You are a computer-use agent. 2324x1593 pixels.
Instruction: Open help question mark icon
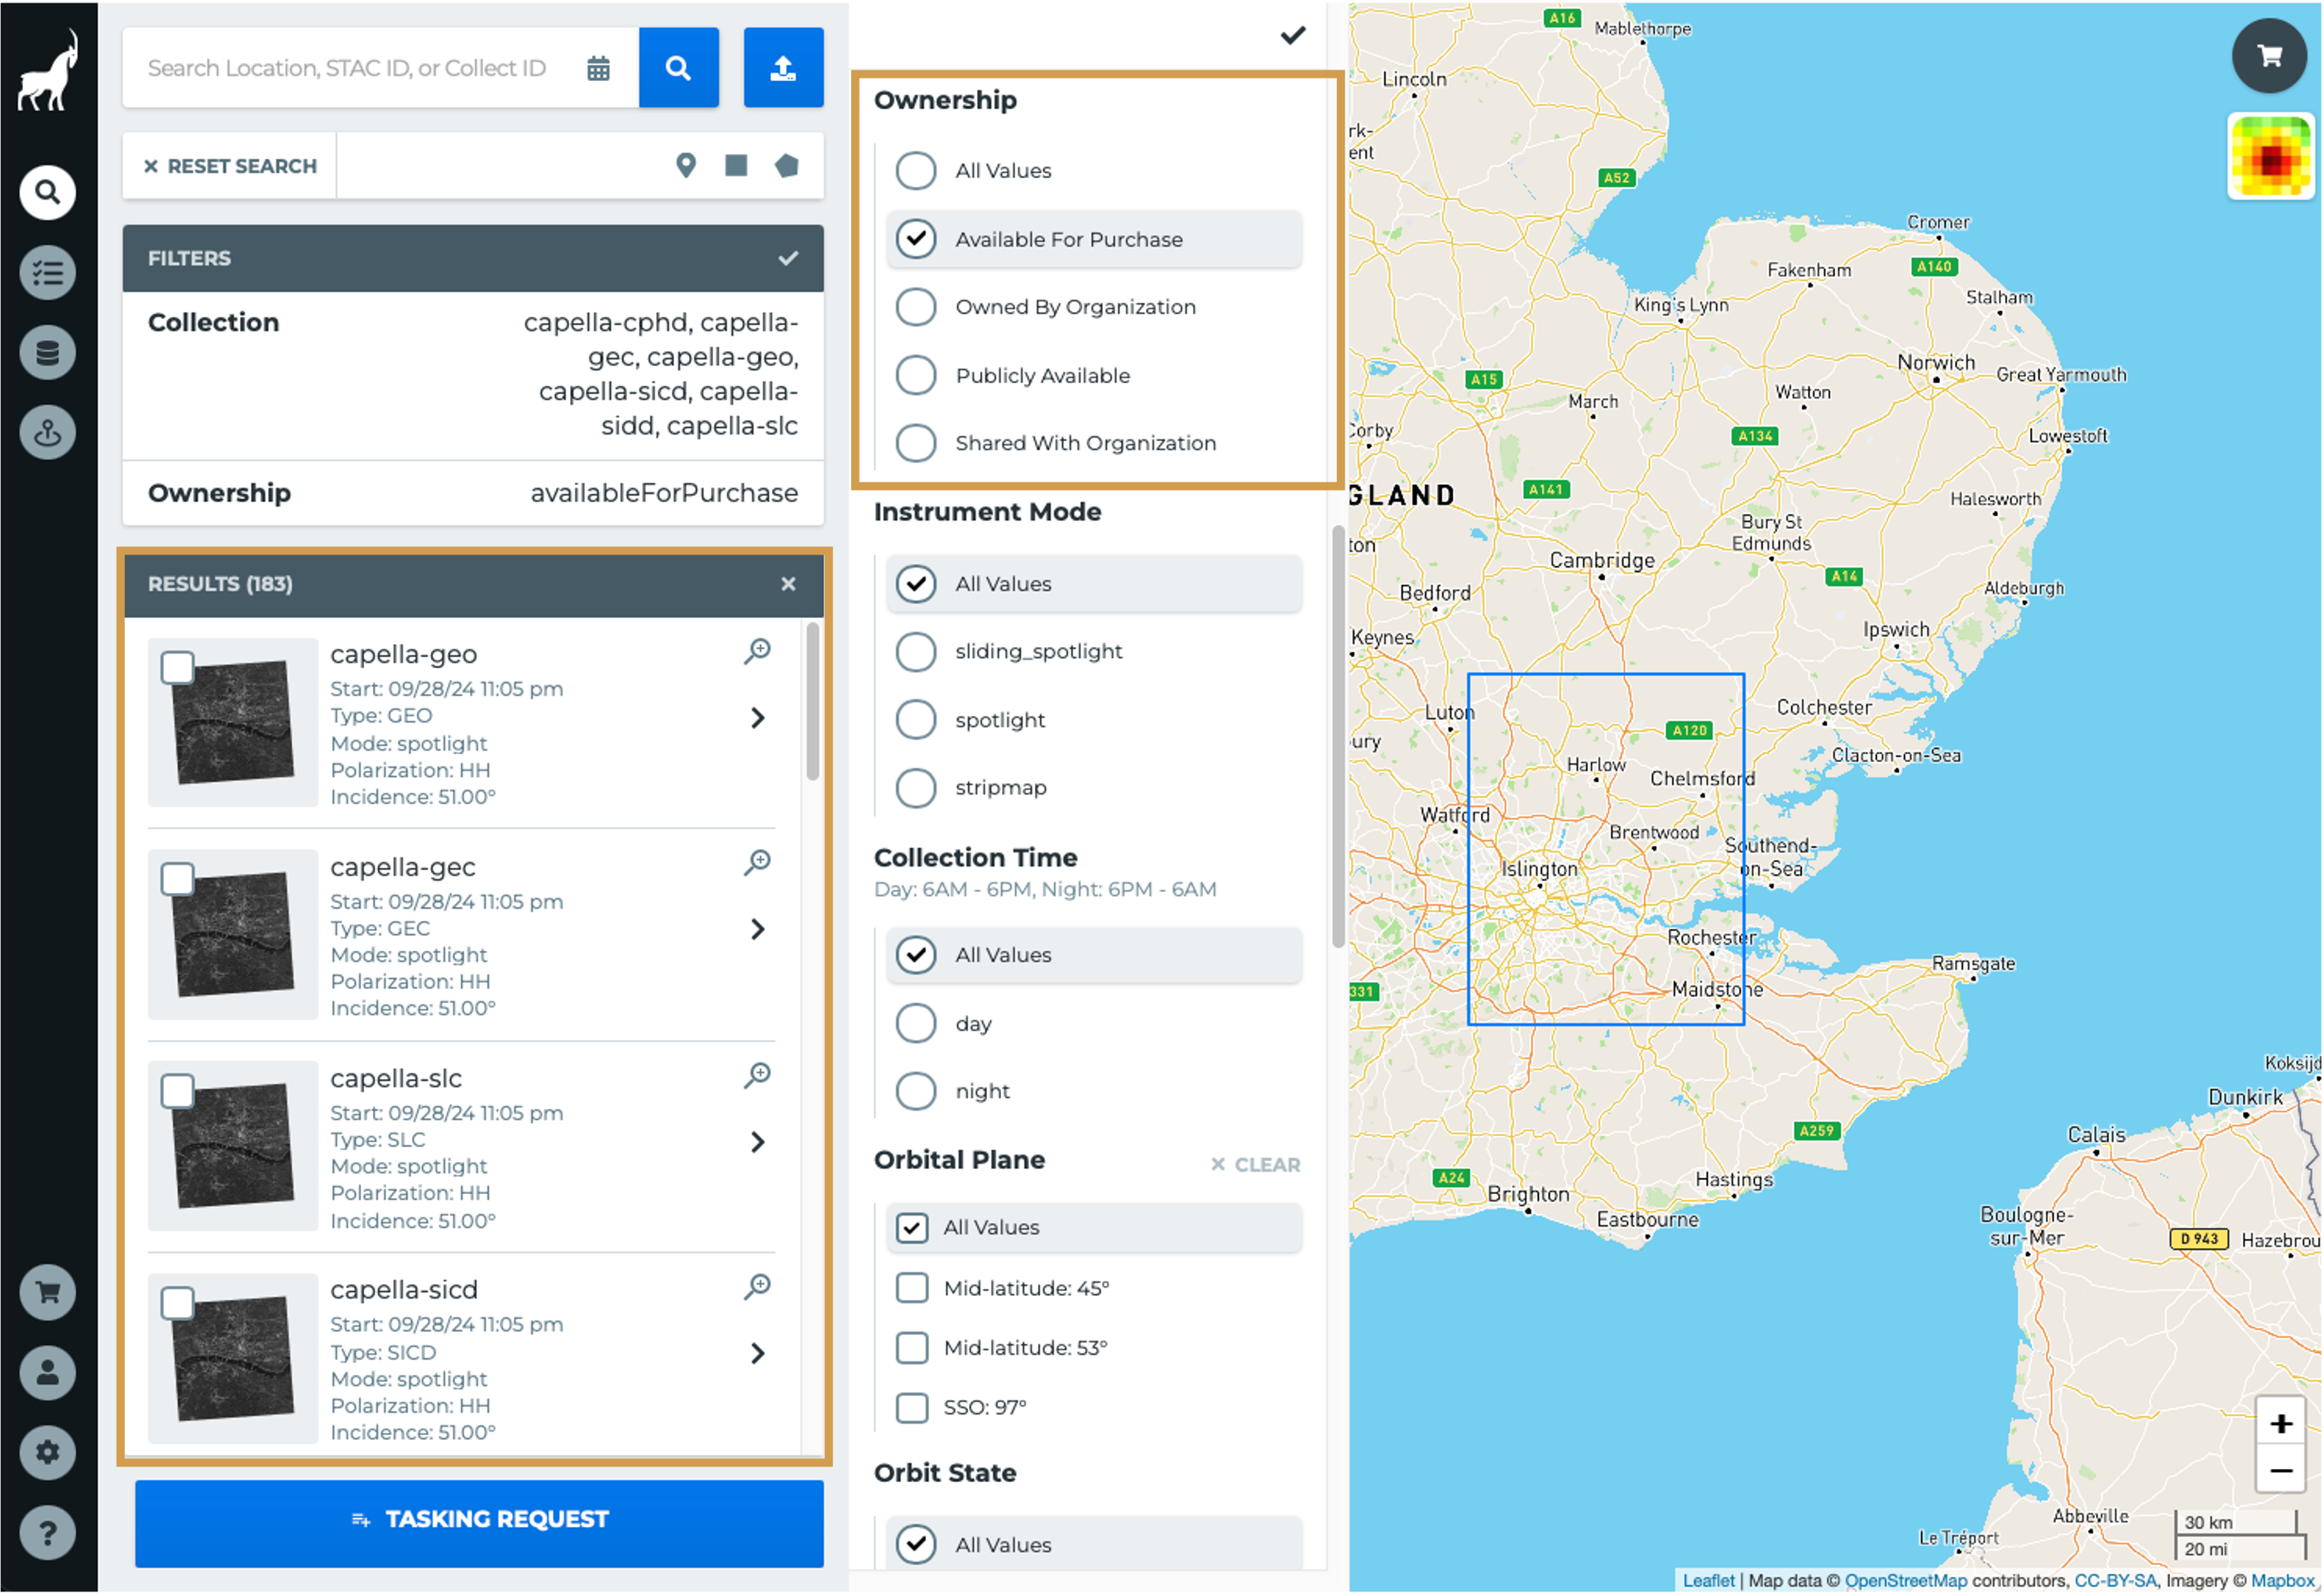[48, 1533]
